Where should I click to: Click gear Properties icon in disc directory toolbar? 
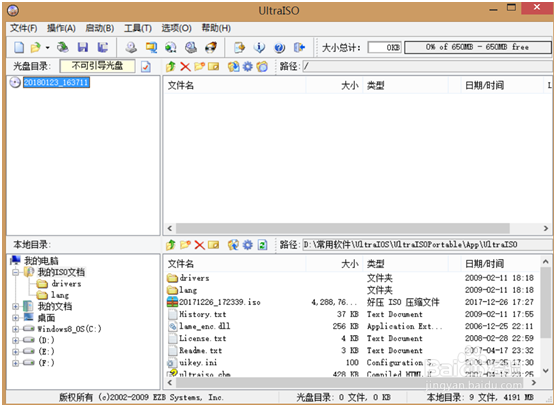coord(248,66)
